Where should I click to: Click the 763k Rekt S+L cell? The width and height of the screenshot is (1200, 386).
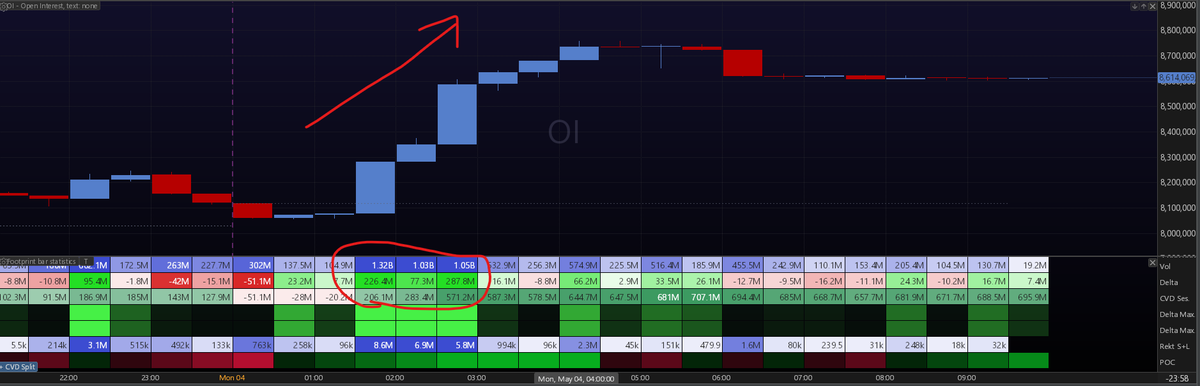click(x=253, y=345)
